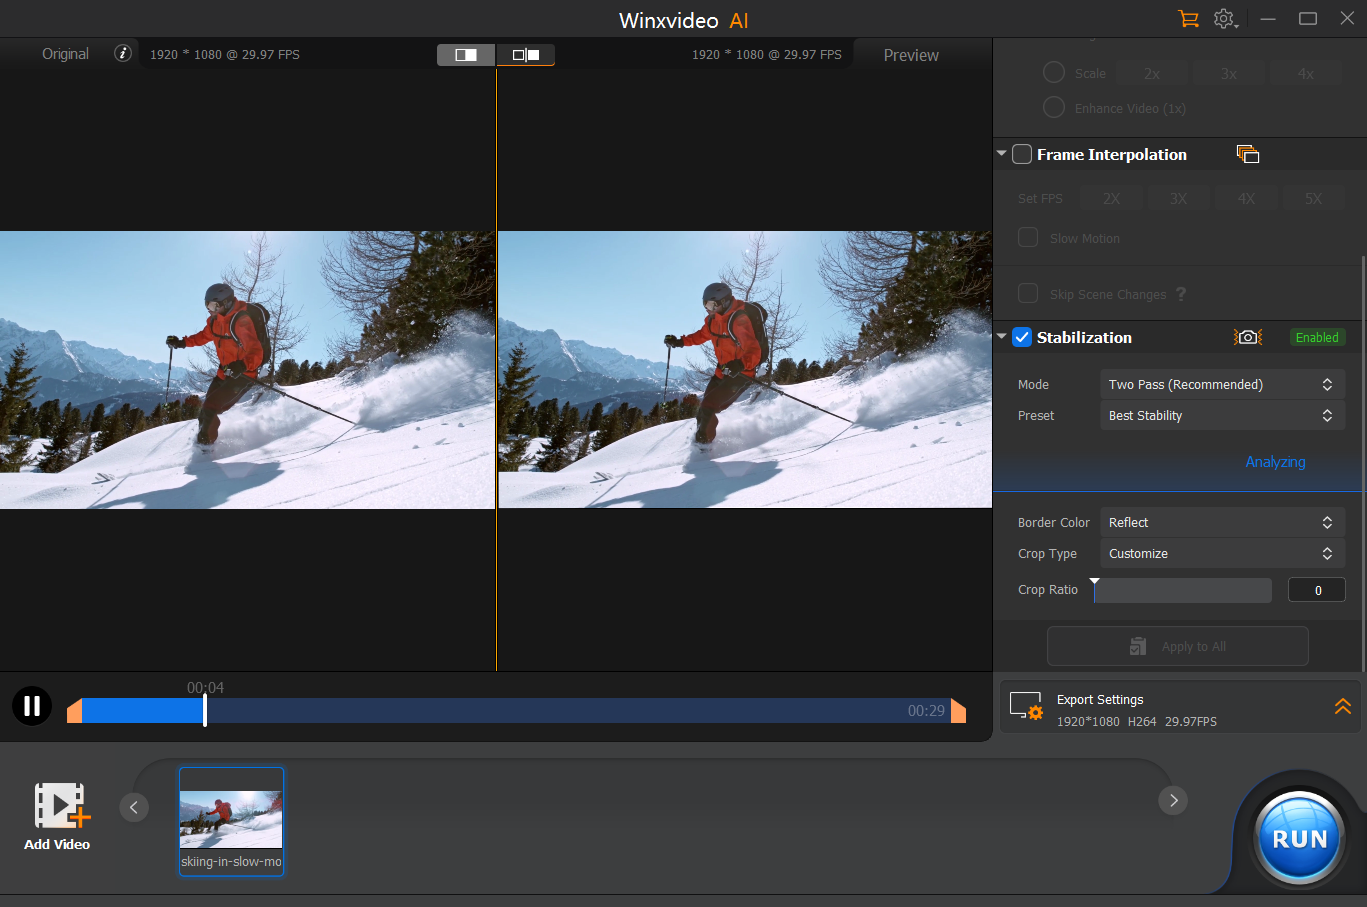The width and height of the screenshot is (1367, 907).
Task: Open the settings gear menu
Action: click(1225, 19)
